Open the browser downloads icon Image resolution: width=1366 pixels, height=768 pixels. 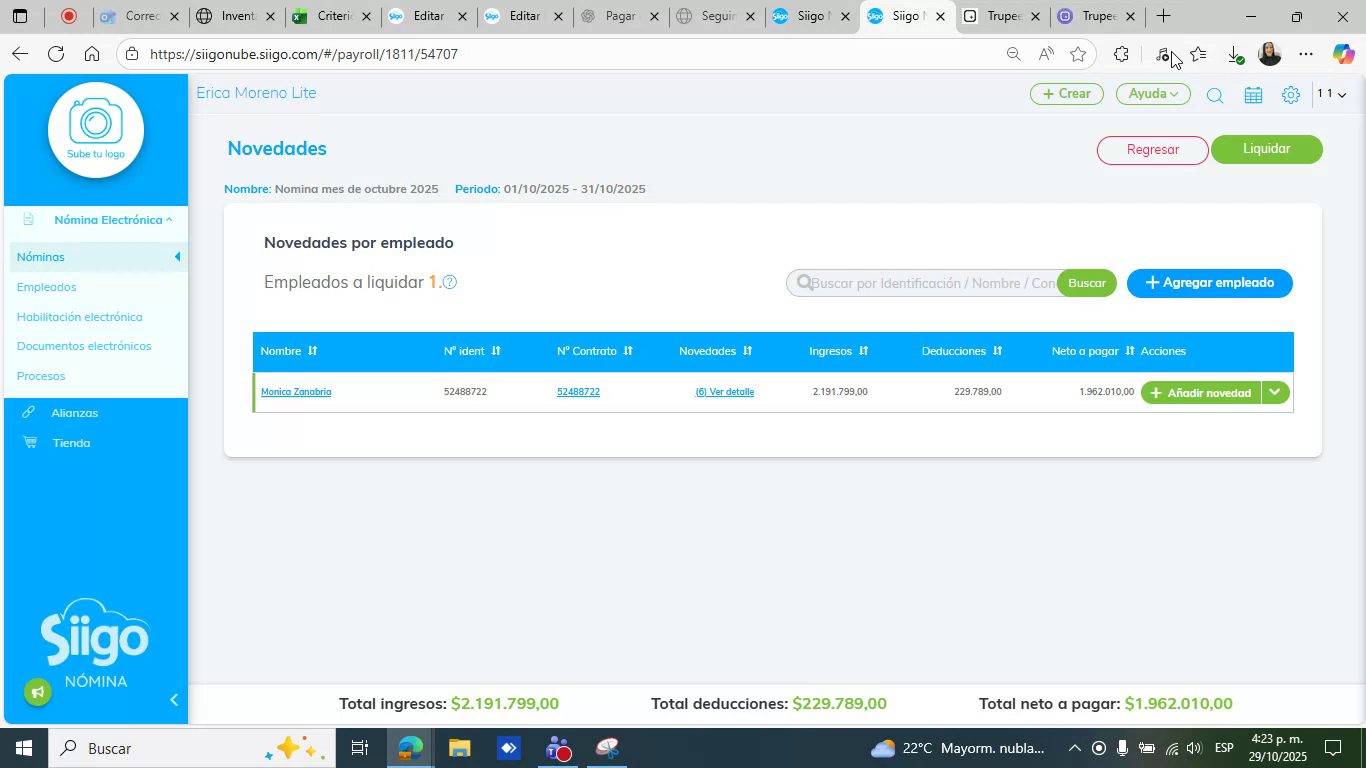1235,54
